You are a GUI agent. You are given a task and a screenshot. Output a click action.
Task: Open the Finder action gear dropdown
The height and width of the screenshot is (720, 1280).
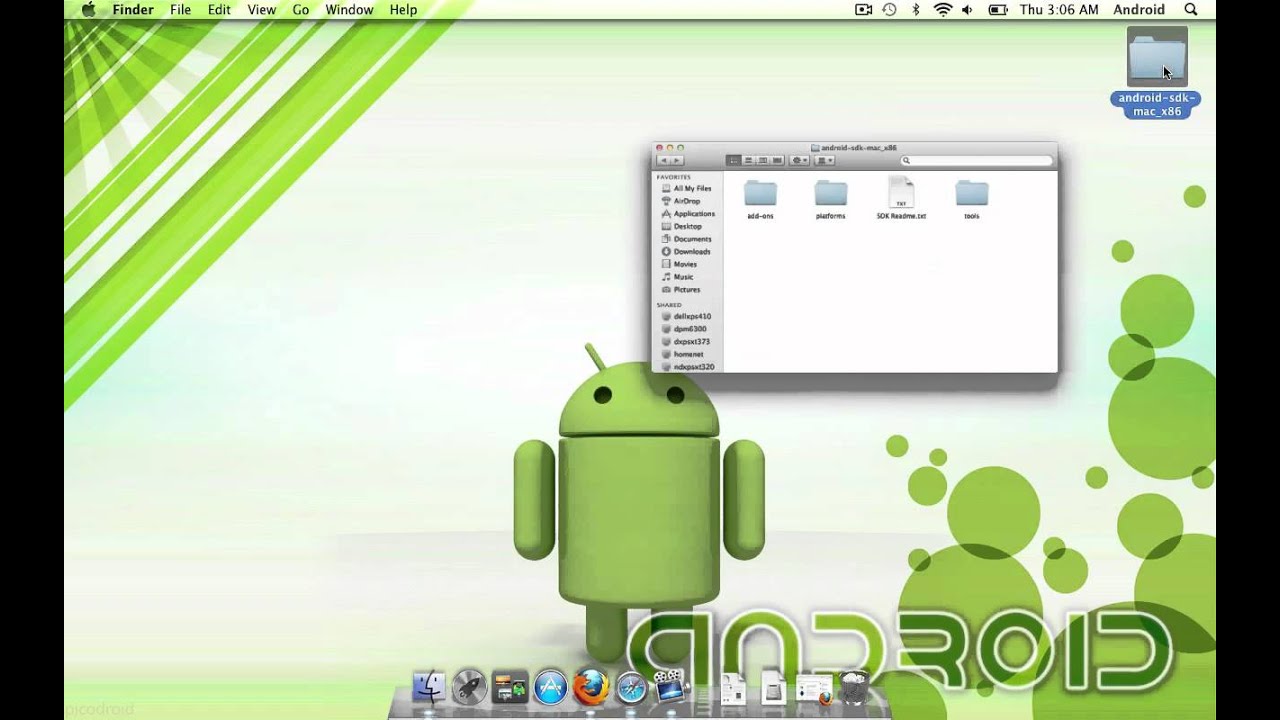(x=799, y=160)
